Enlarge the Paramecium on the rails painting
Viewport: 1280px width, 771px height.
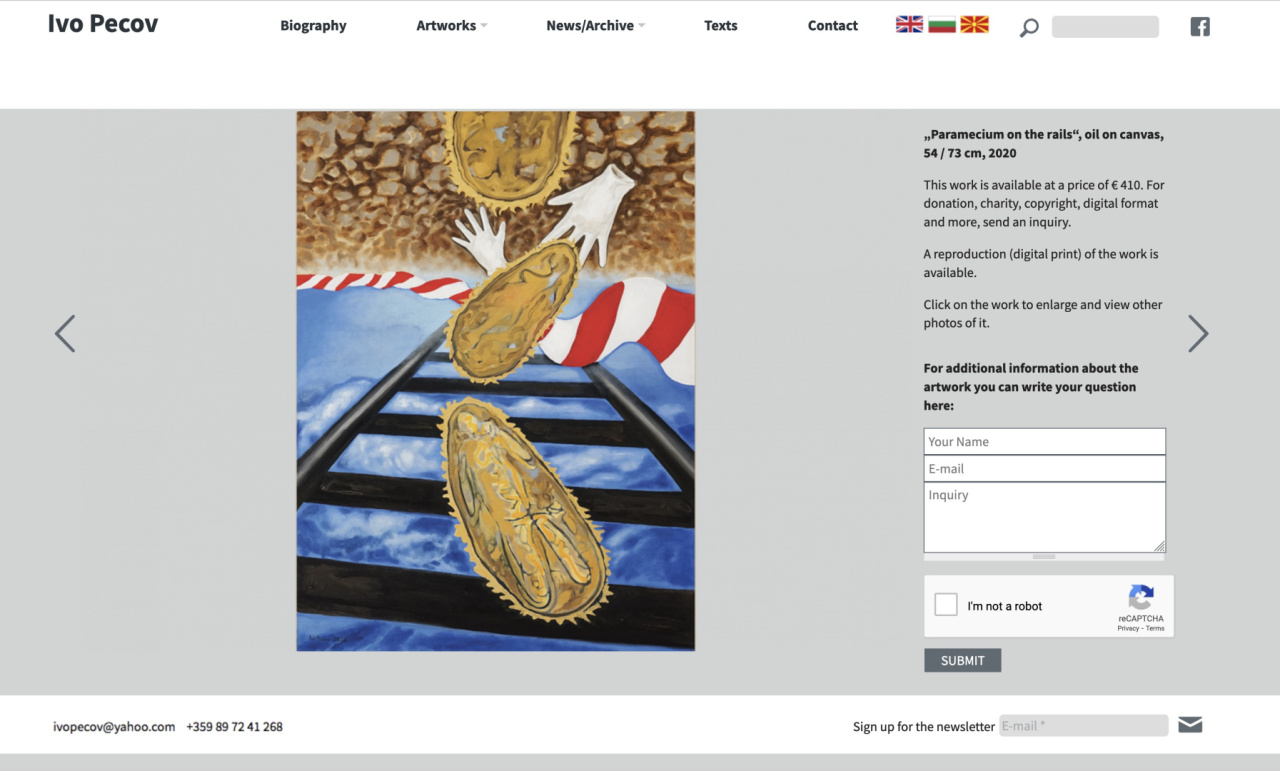495,381
